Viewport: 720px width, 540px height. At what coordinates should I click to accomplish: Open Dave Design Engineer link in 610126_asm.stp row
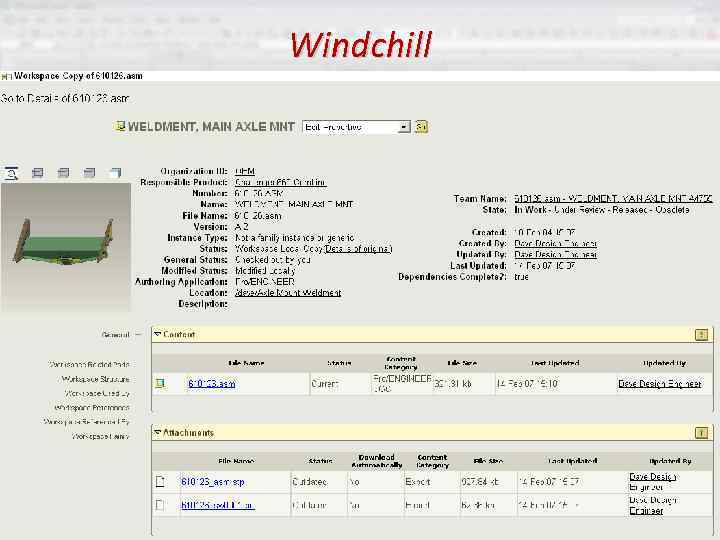click(x=652, y=481)
